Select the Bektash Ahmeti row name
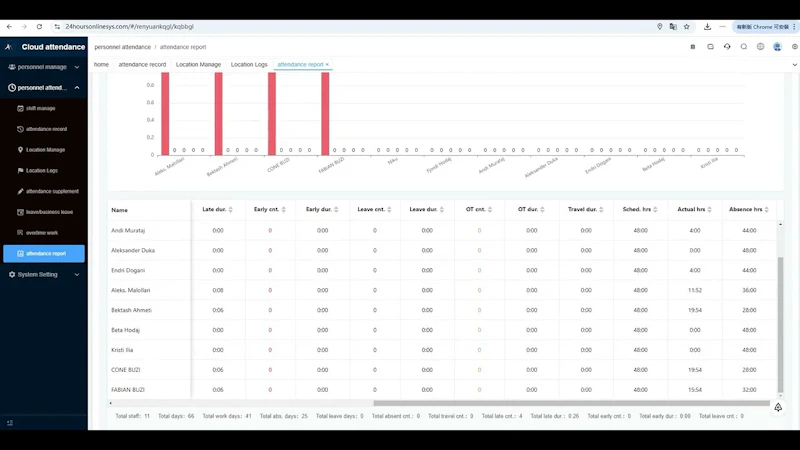Image resolution: width=800 pixels, height=450 pixels. (x=131, y=310)
